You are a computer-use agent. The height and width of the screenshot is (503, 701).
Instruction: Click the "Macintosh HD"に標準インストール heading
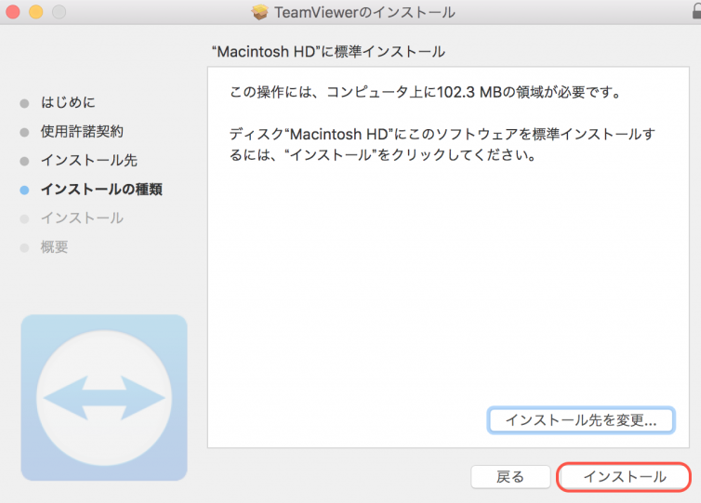click(x=329, y=52)
